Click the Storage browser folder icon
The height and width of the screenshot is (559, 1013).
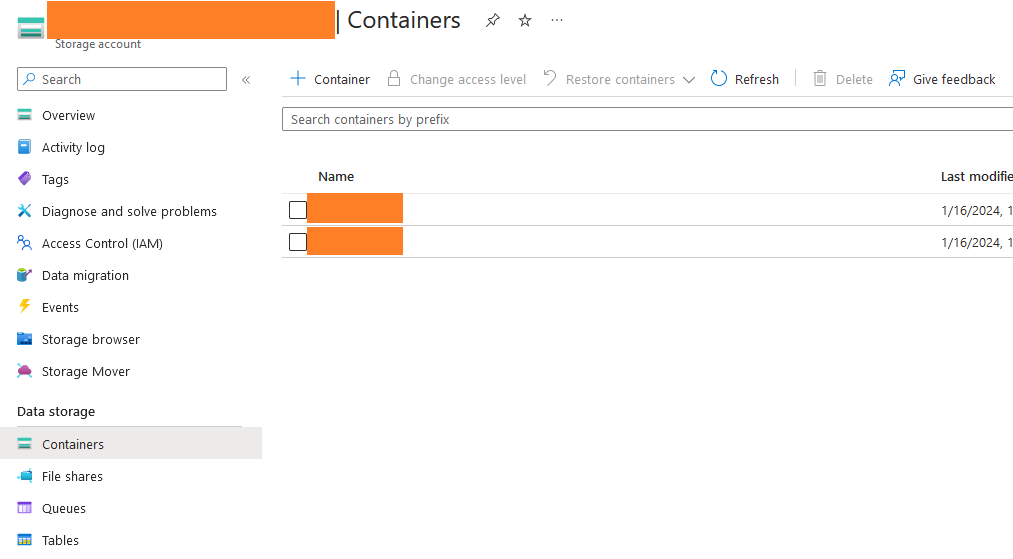25,339
